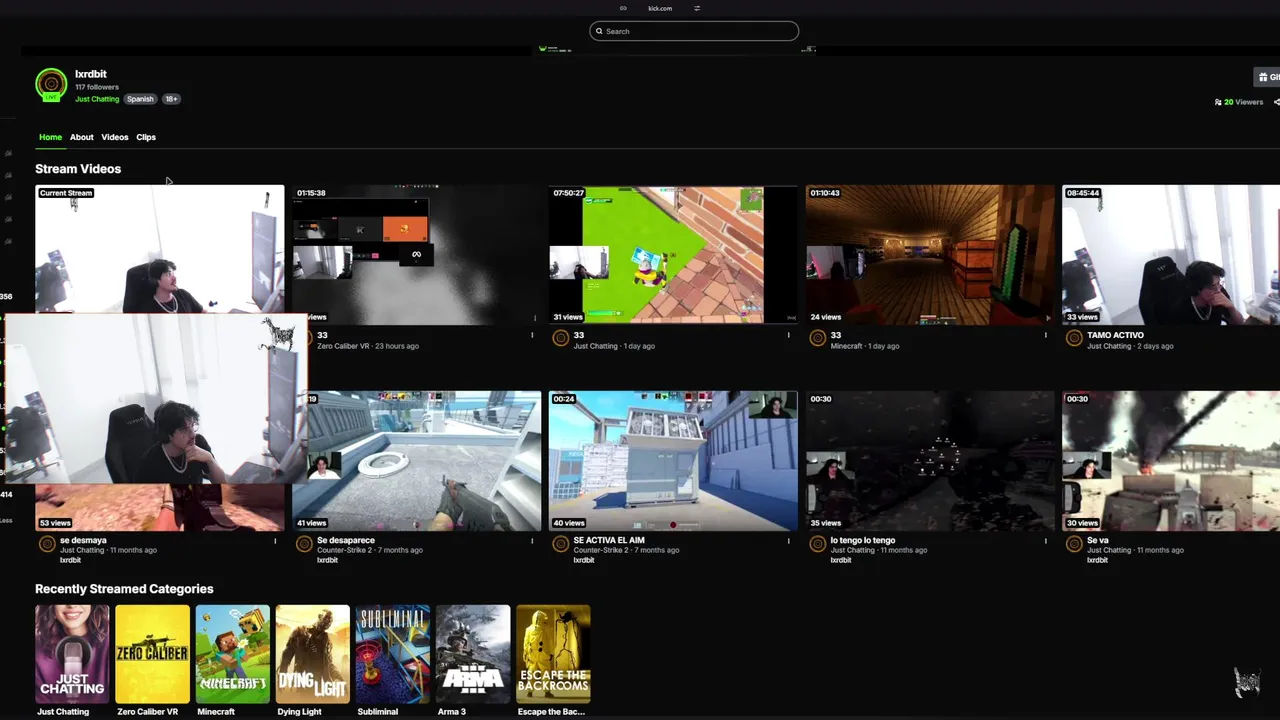Click the lxrdbit channel name heading
Screen dimensions: 1280x720
click(x=91, y=74)
